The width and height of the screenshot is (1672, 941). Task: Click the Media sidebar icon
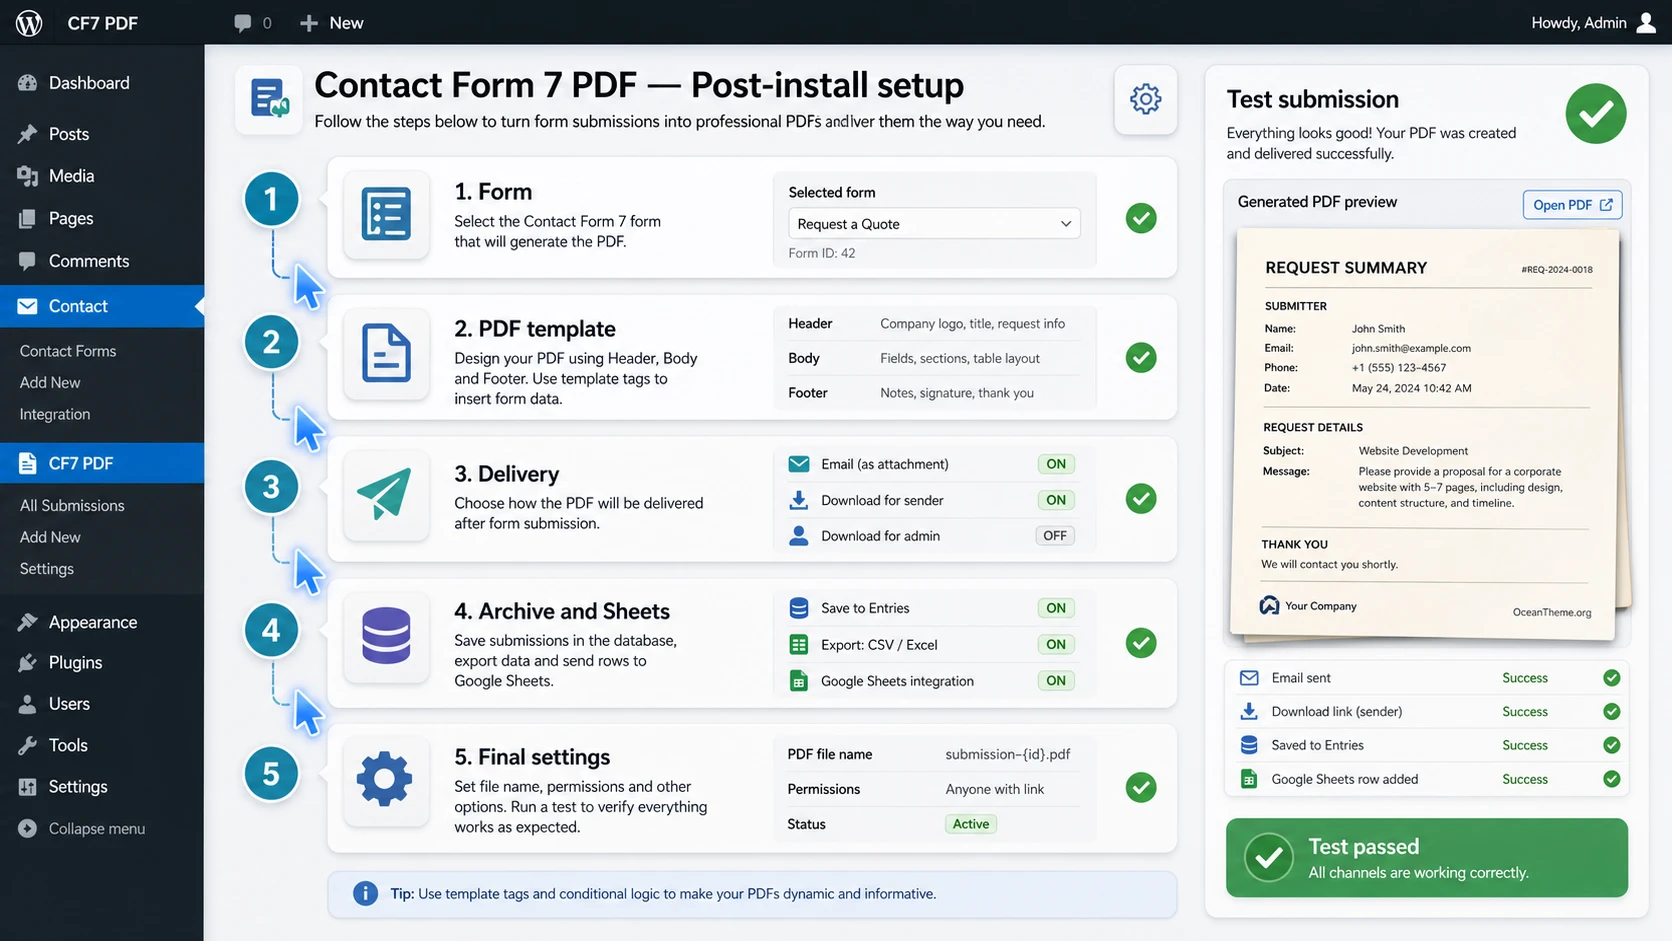[27, 176]
